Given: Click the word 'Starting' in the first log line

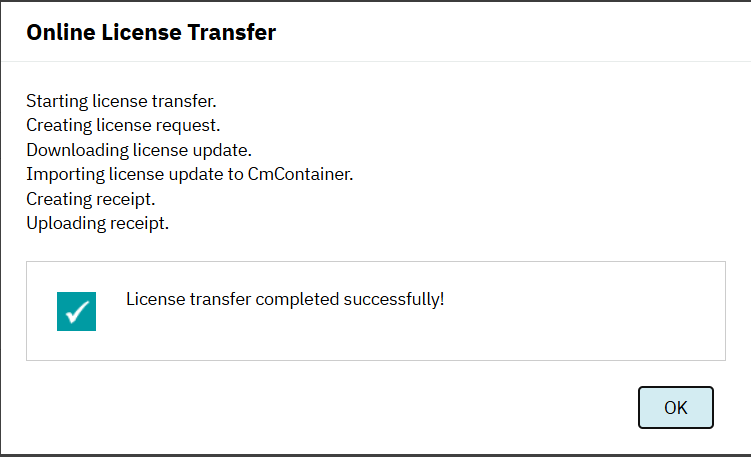Looking at the screenshot, I should [57, 102].
